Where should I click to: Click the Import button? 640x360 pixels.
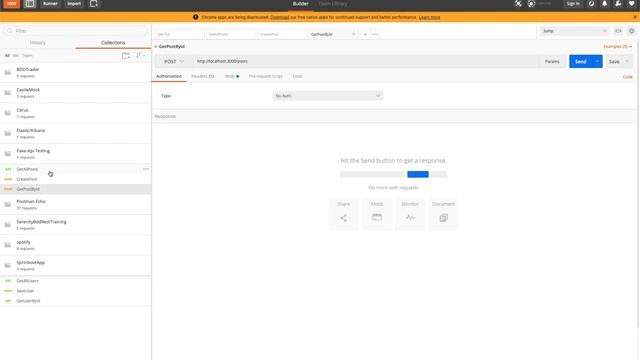tap(74, 4)
